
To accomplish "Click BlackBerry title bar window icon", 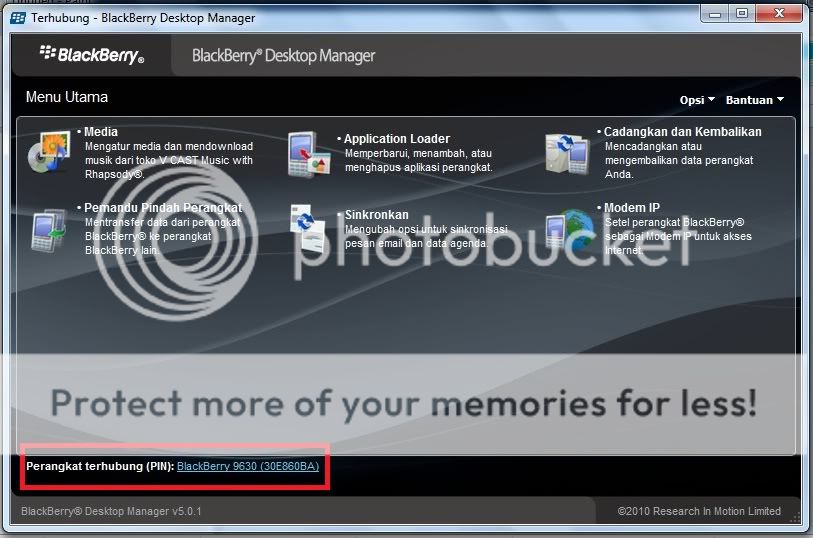I will (18, 18).
